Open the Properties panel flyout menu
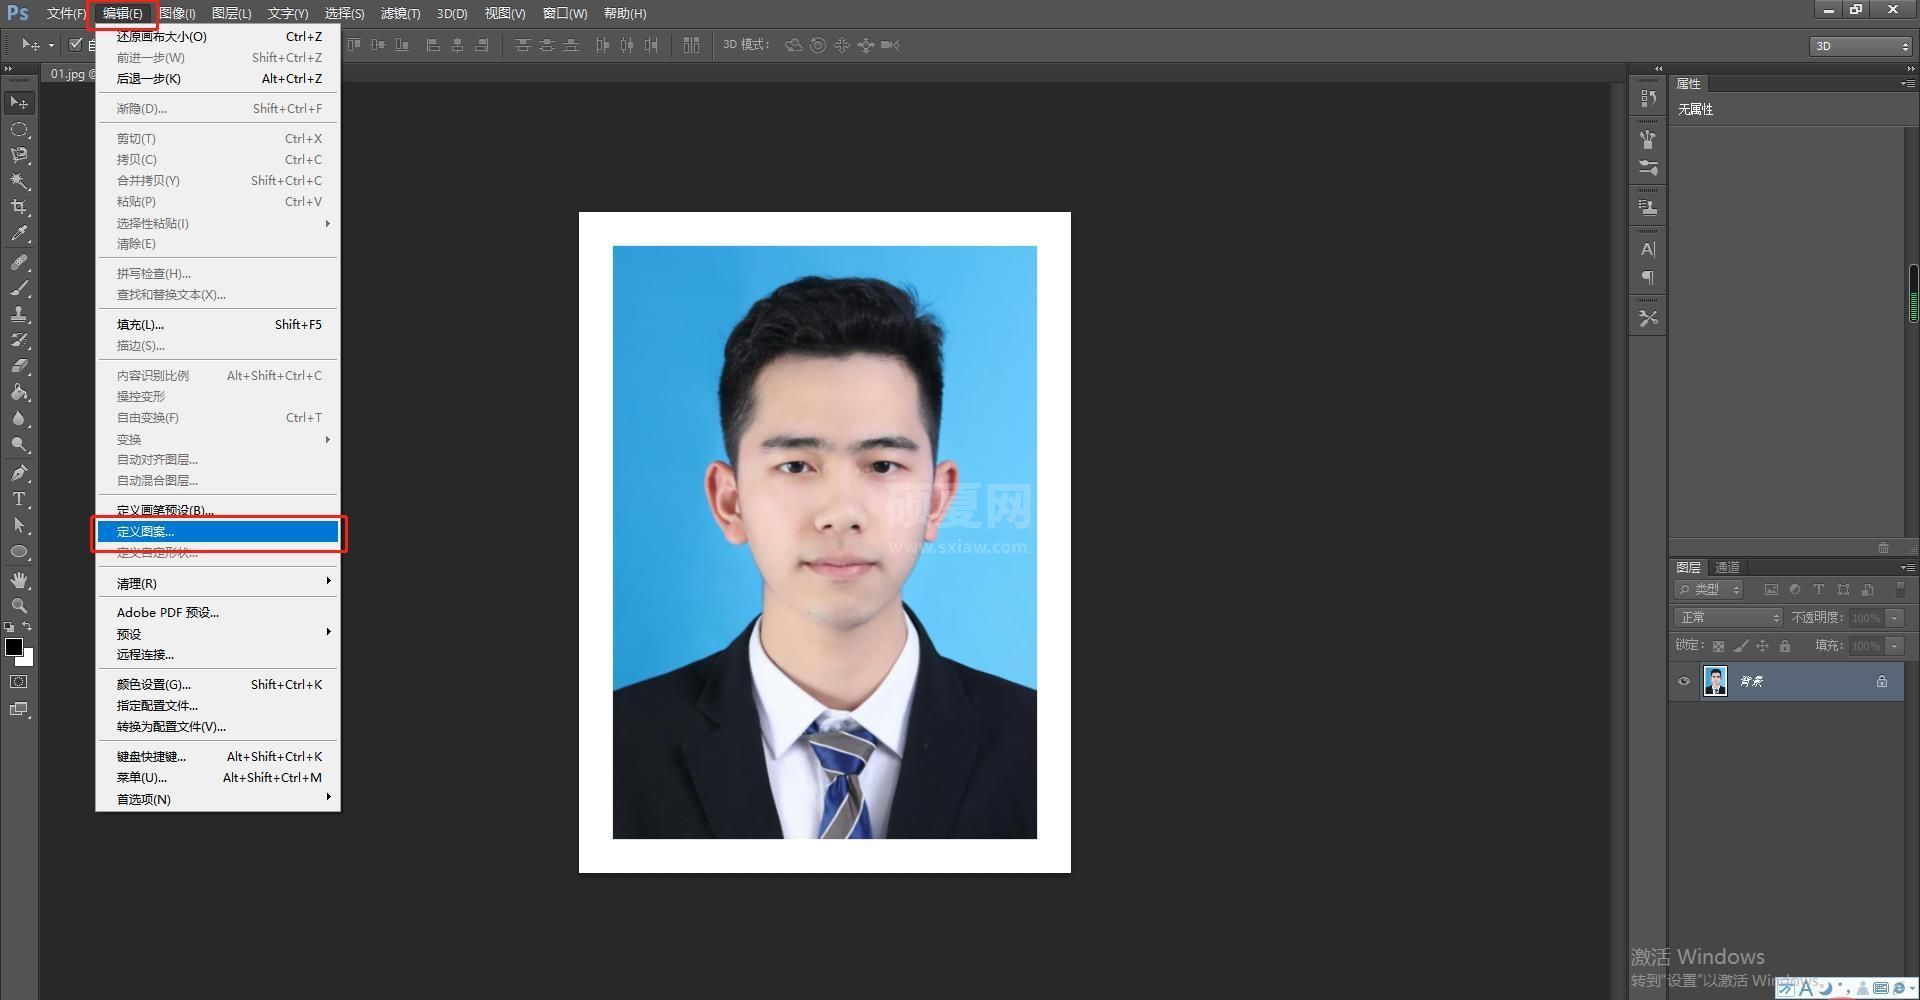Viewport: 1920px width, 1000px height. pos(1908,84)
